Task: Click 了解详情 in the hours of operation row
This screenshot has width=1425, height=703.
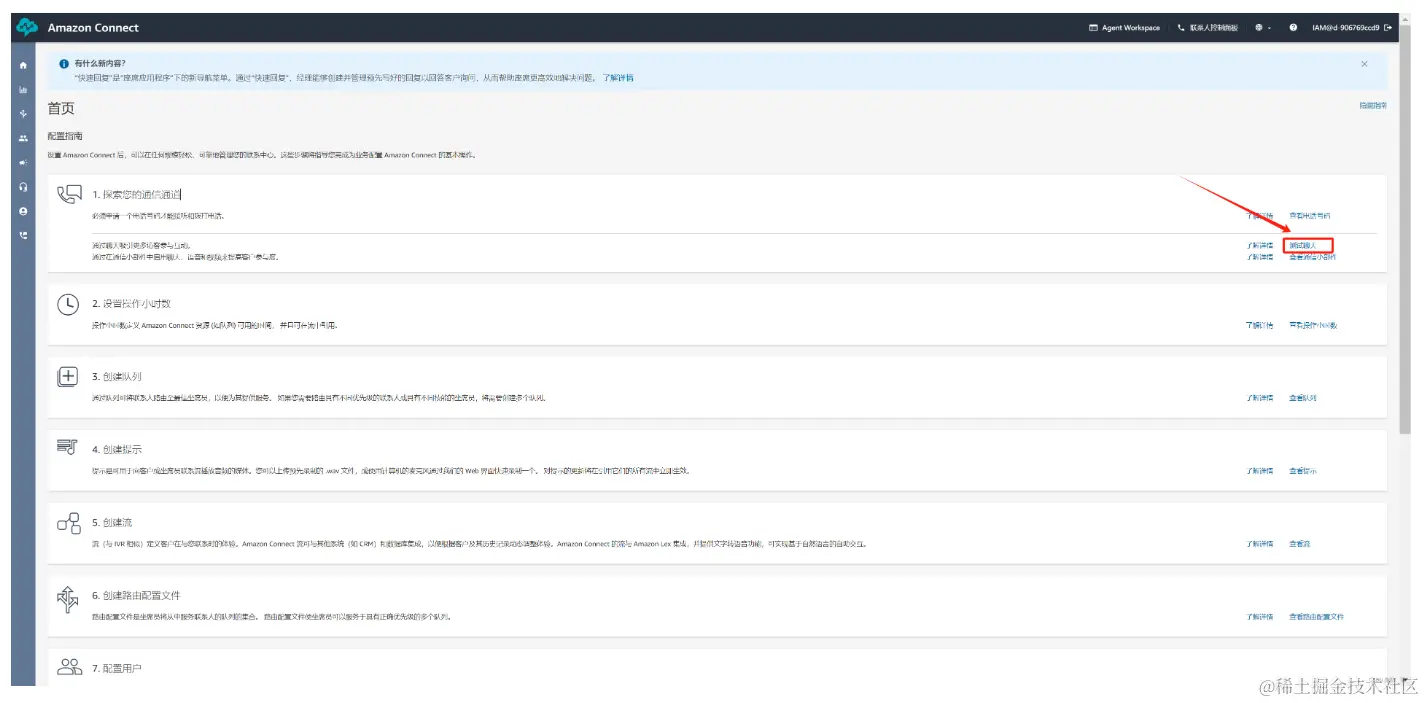Action: (x=1260, y=326)
